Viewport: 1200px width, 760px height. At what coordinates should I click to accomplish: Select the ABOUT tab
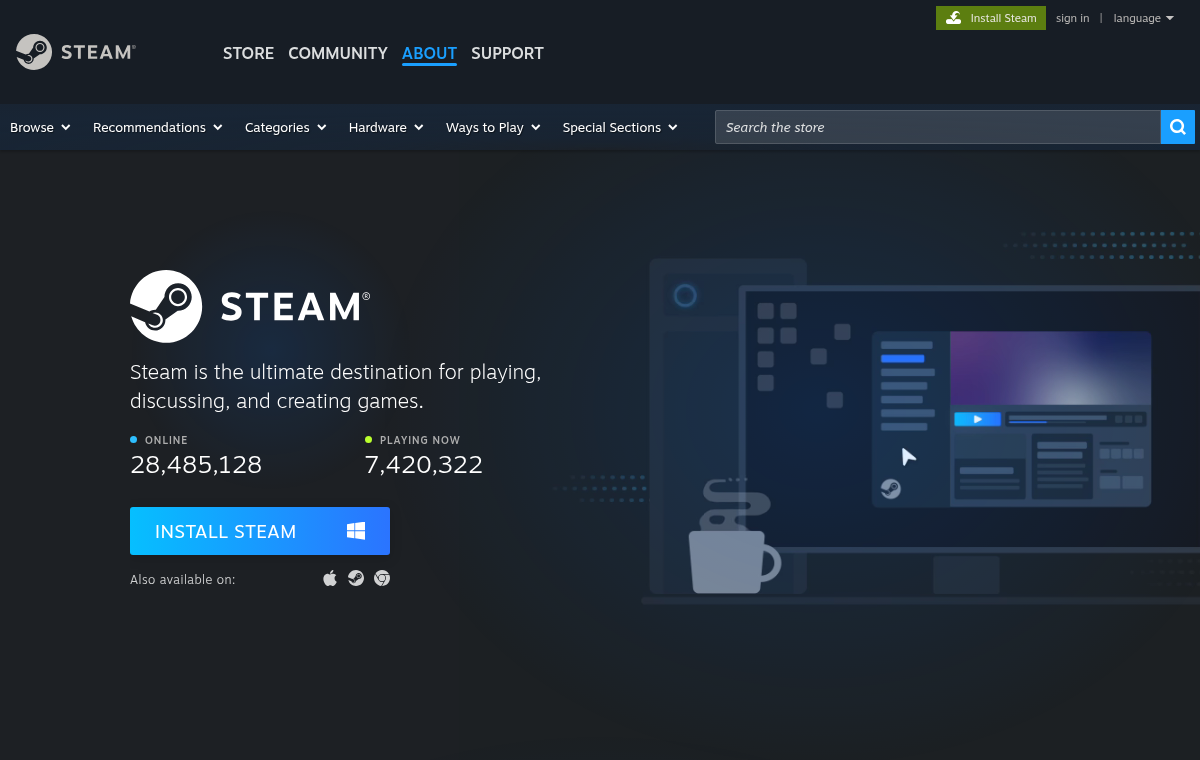pyautogui.click(x=429, y=53)
